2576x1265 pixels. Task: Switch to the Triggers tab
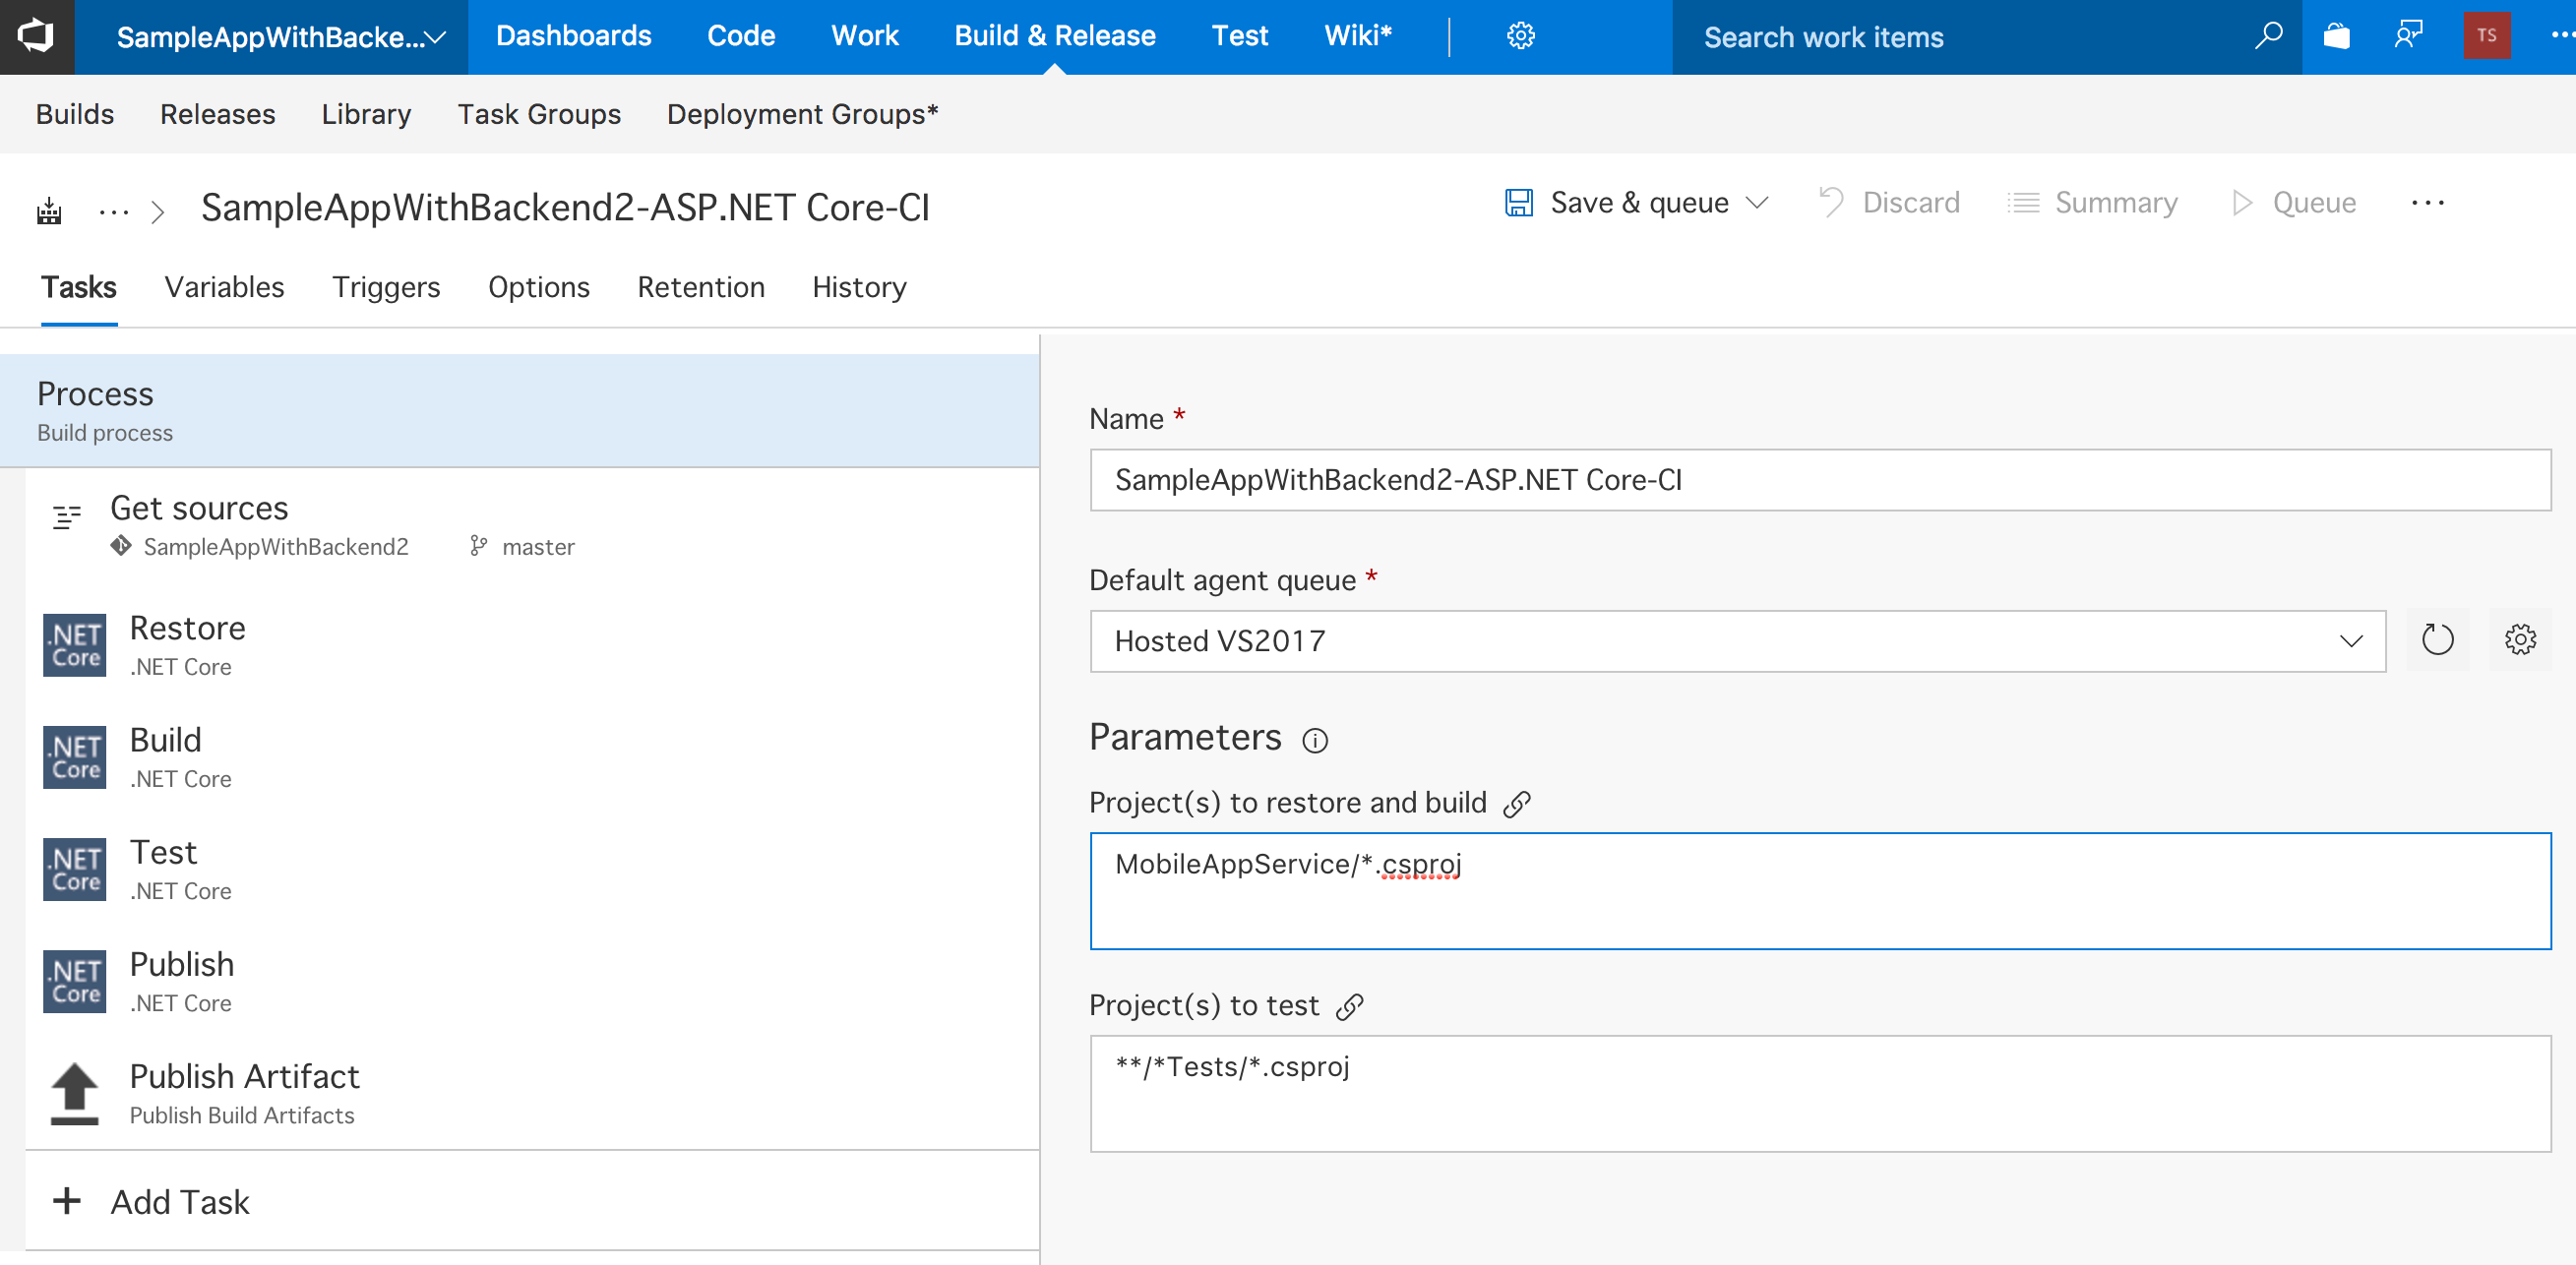(386, 287)
